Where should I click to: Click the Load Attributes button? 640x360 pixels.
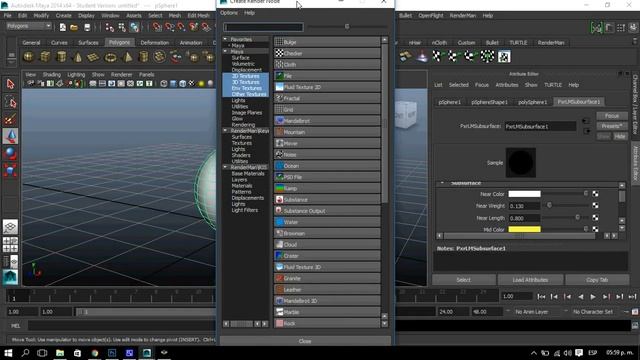coord(530,280)
